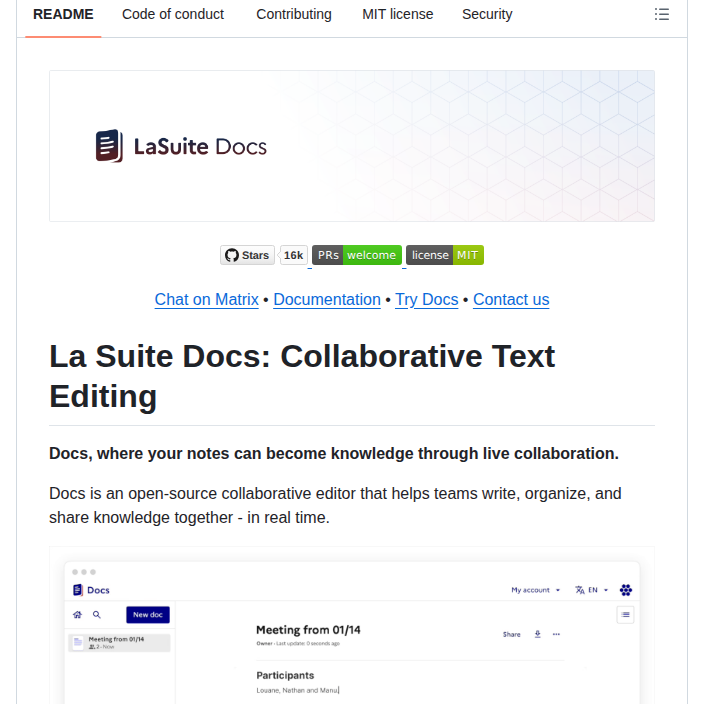Click the home icon in the Docs screenshot

[78, 615]
